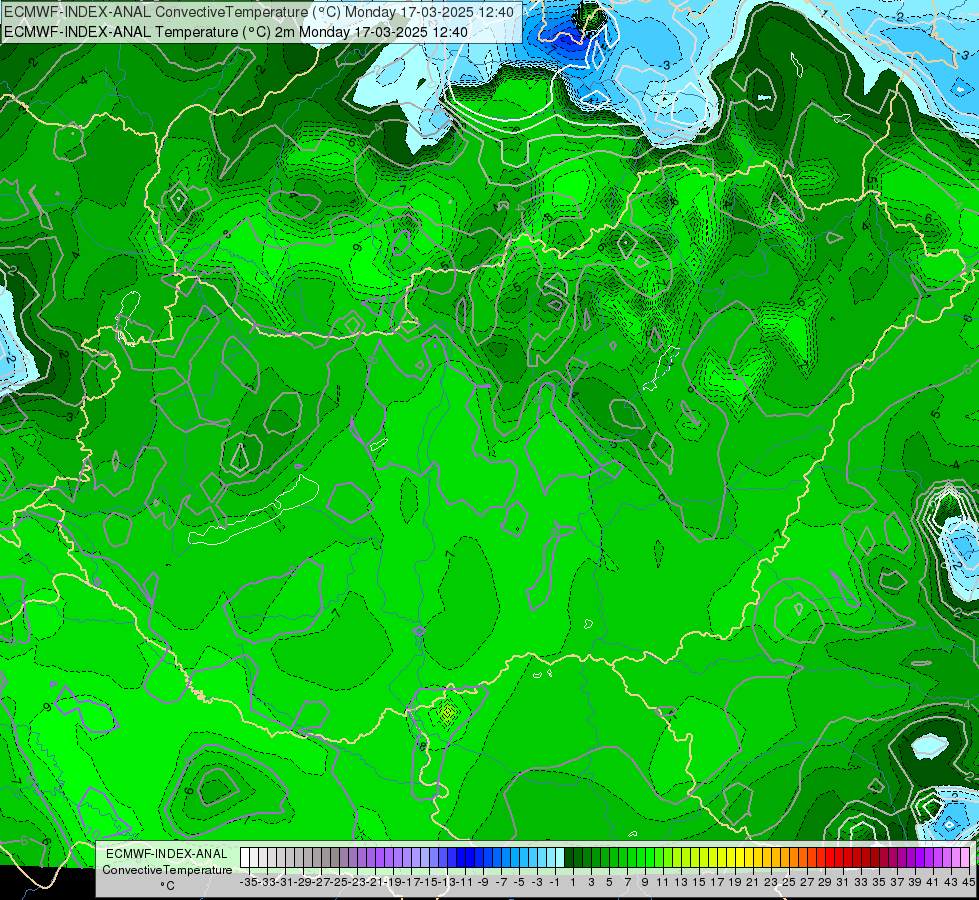Click the -13 tick label in legend
This screenshot has height=900, width=979.
pyautogui.click(x=447, y=882)
